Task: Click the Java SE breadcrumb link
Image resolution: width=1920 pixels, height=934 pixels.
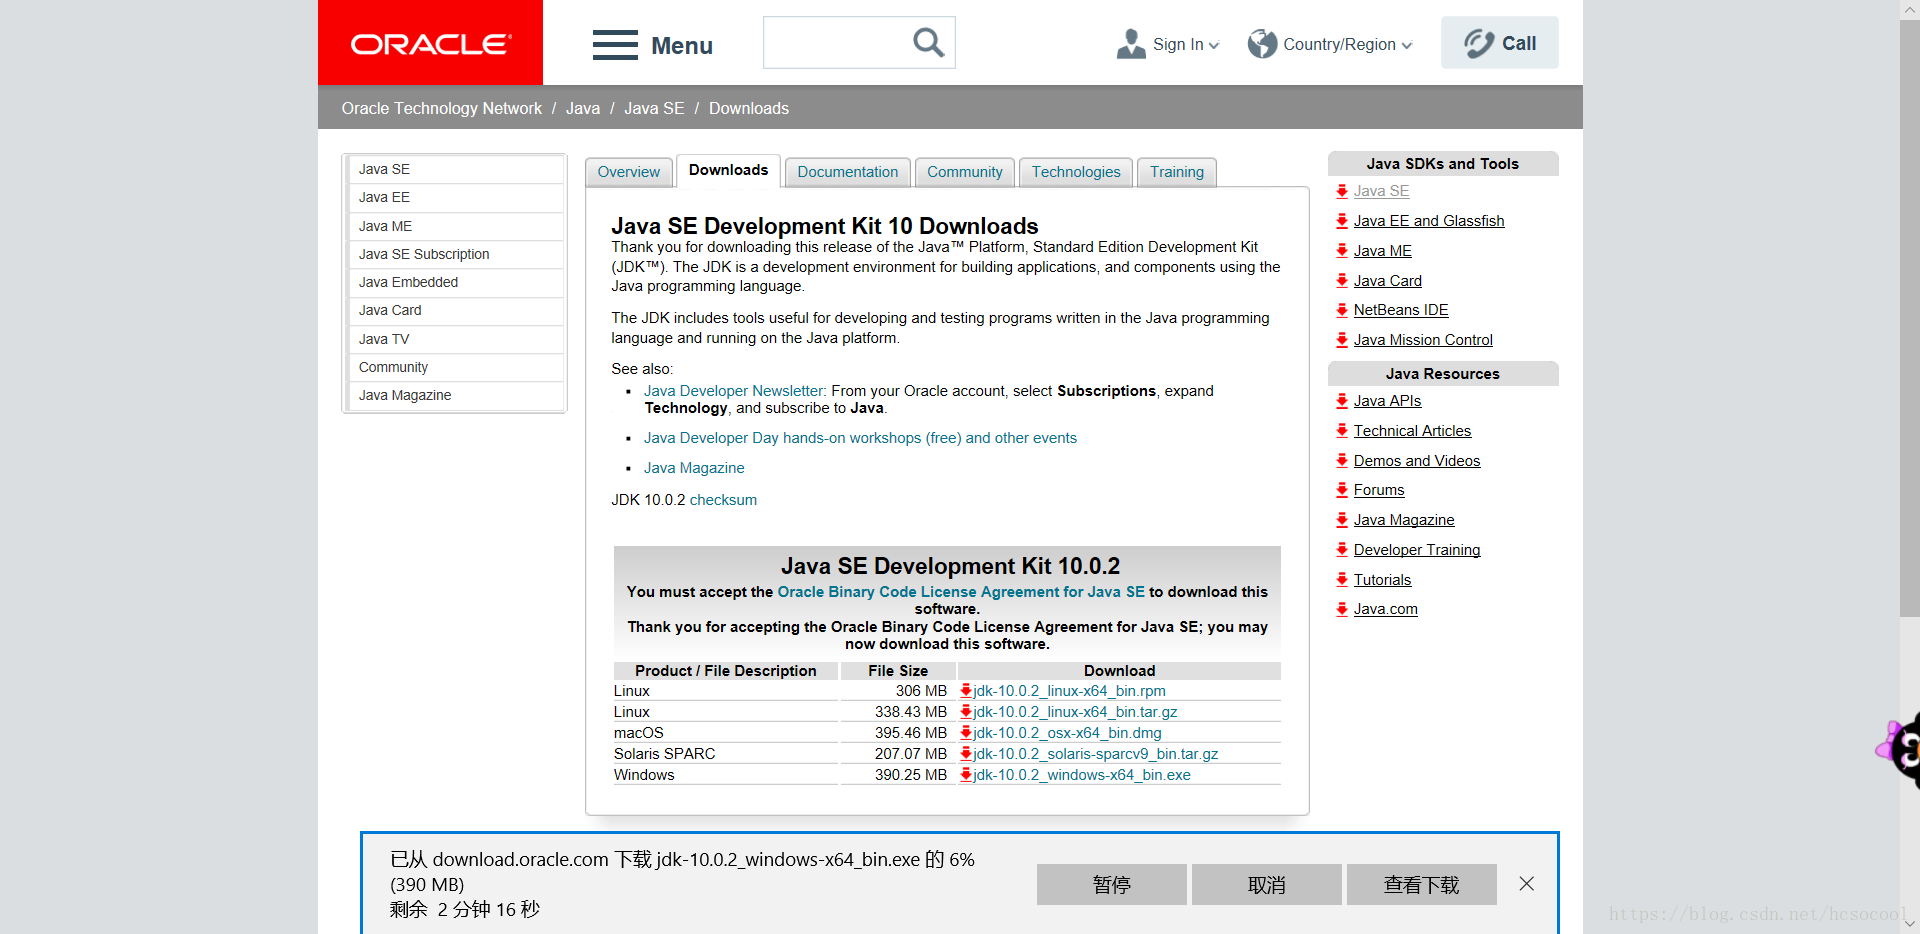Action: click(x=654, y=108)
